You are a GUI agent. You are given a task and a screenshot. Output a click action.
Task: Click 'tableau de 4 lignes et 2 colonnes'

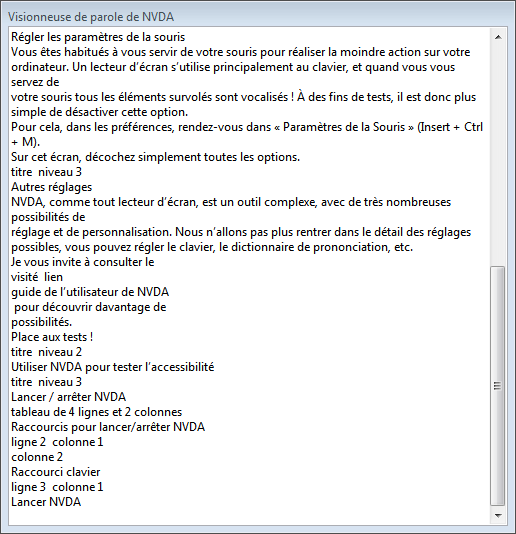pyautogui.click(x=96, y=412)
